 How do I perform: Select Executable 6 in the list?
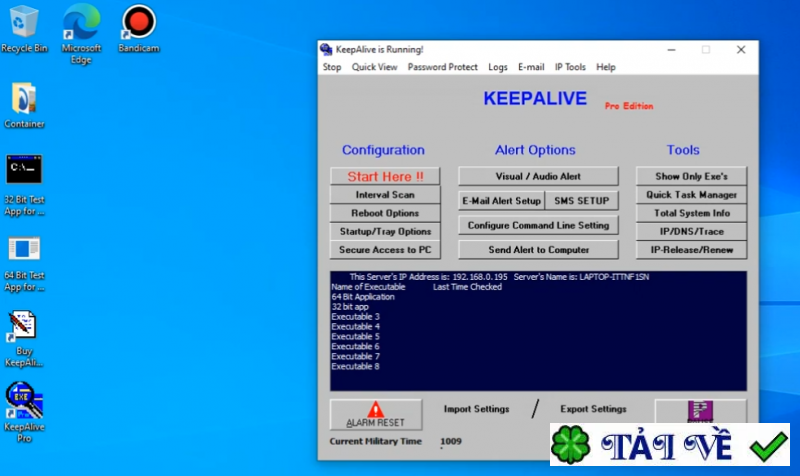356,346
